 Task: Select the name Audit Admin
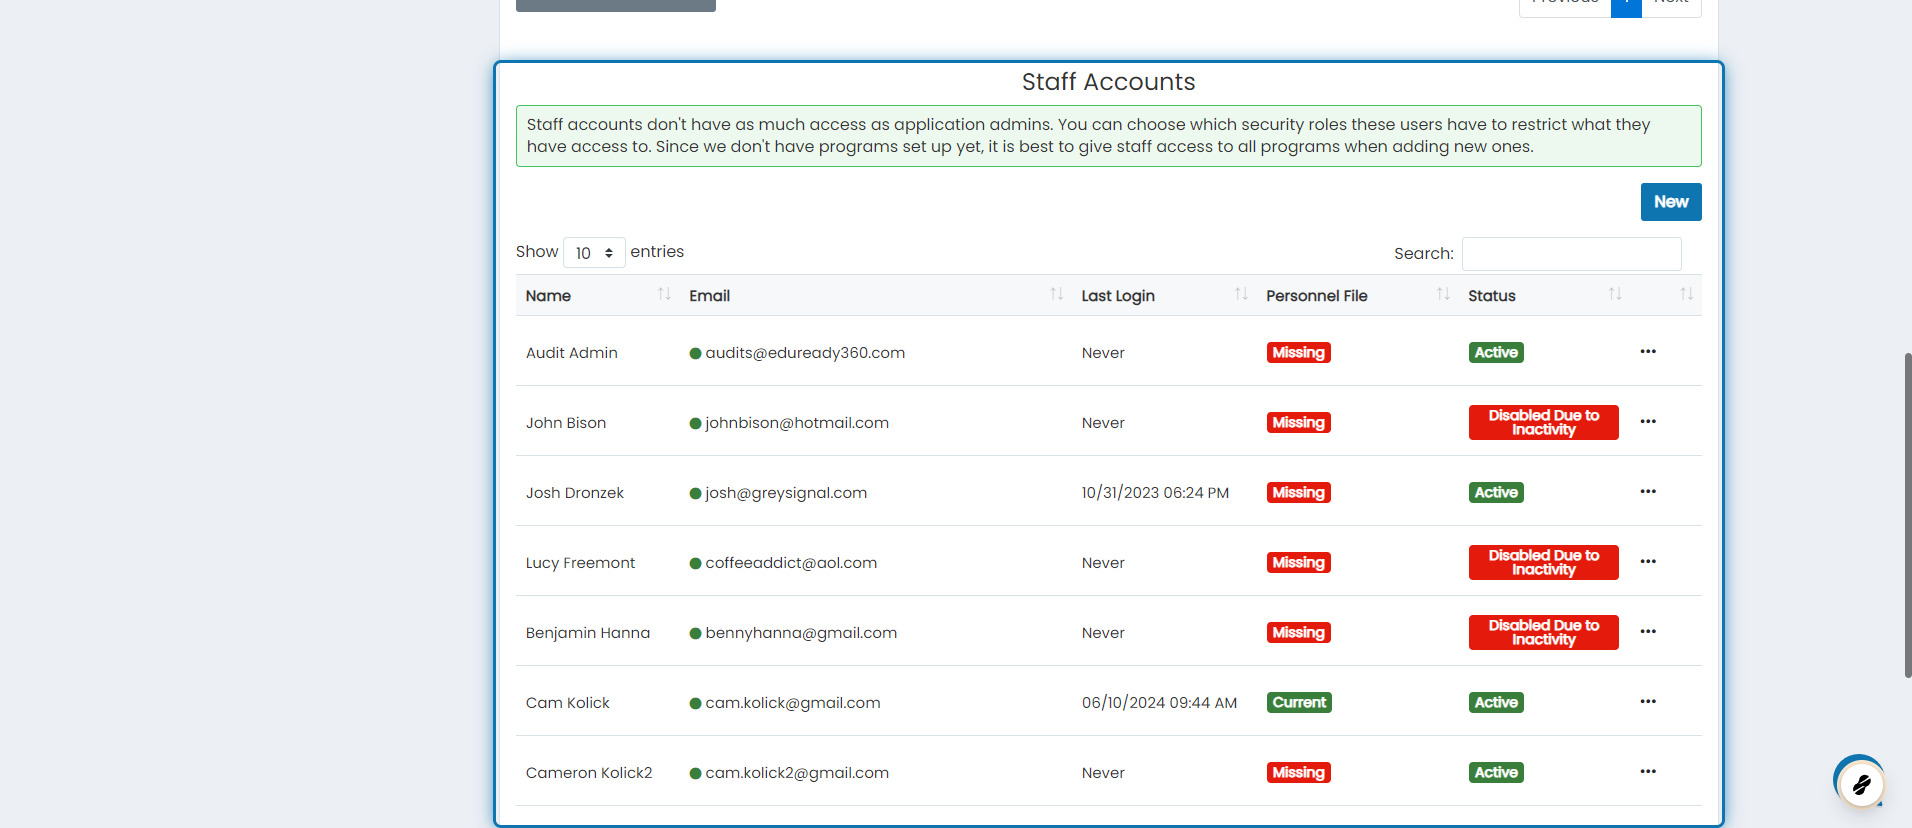tap(572, 353)
